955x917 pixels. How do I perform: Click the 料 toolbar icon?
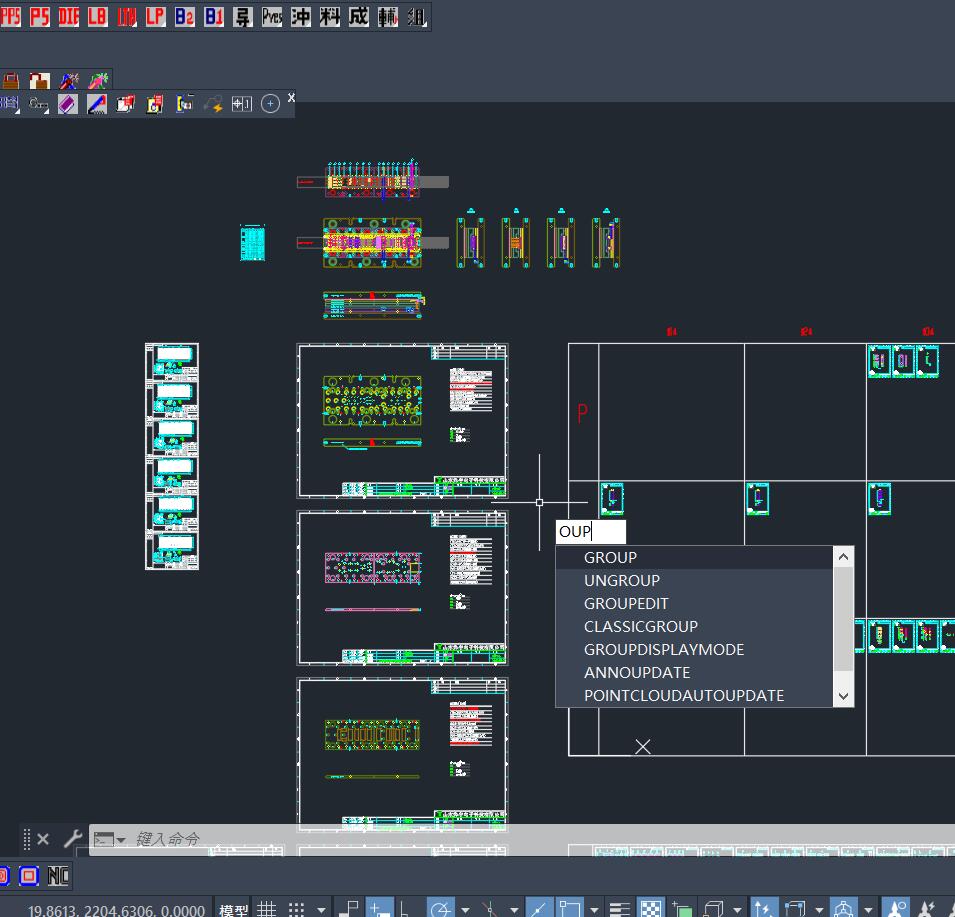pyautogui.click(x=329, y=16)
